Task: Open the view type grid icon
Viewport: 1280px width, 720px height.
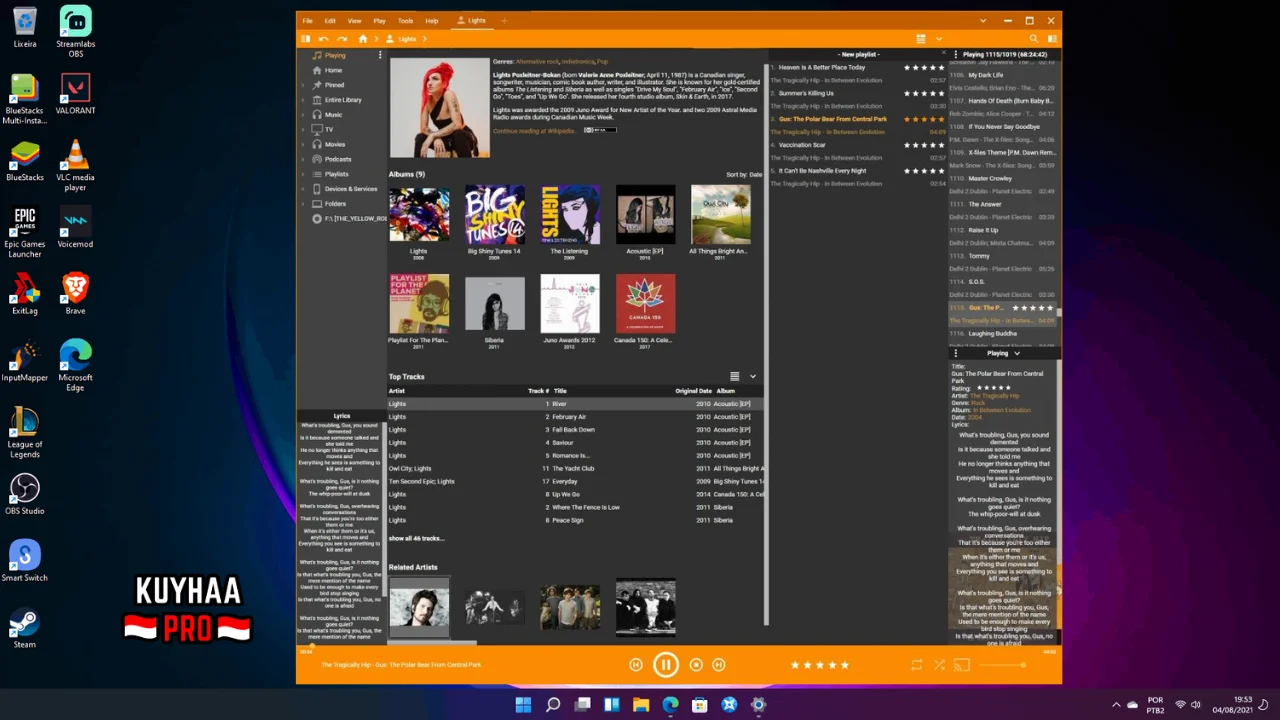Action: [921, 39]
